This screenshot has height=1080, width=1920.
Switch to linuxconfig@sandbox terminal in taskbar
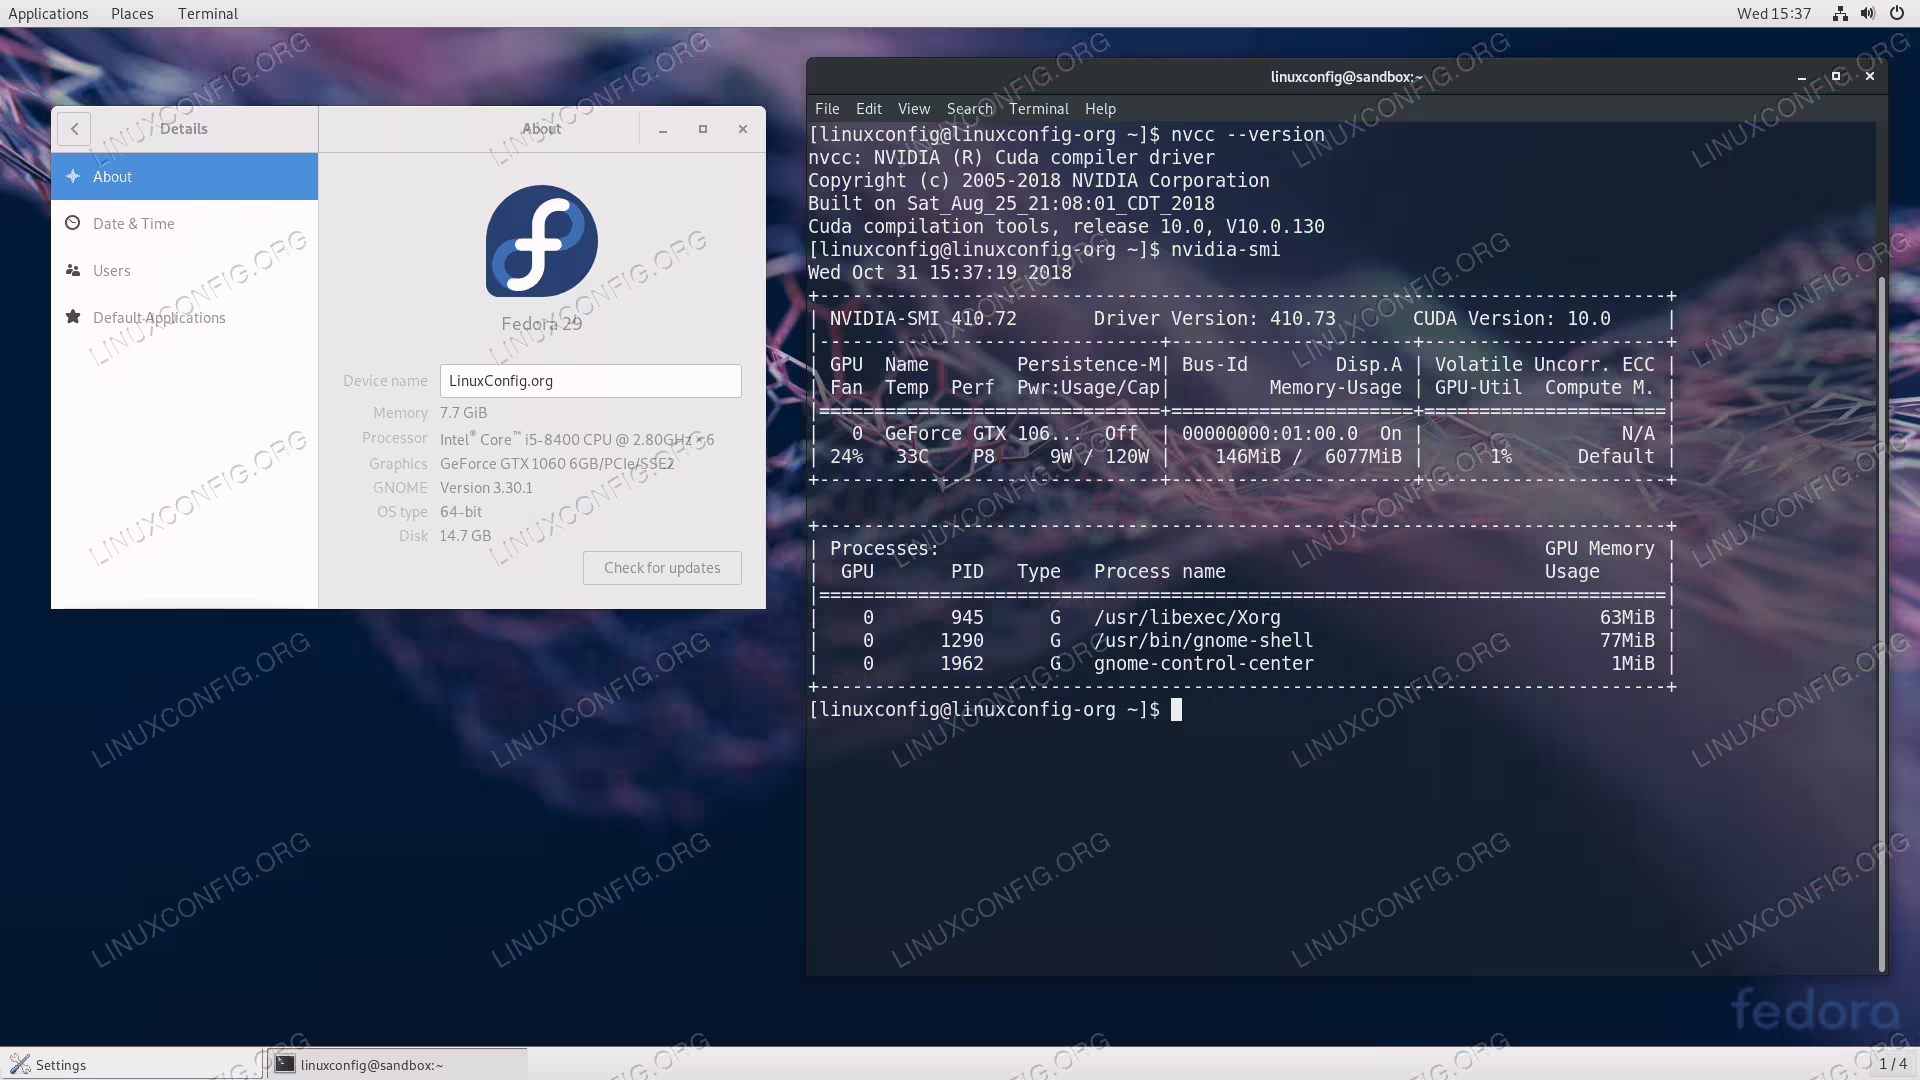coord(397,1064)
